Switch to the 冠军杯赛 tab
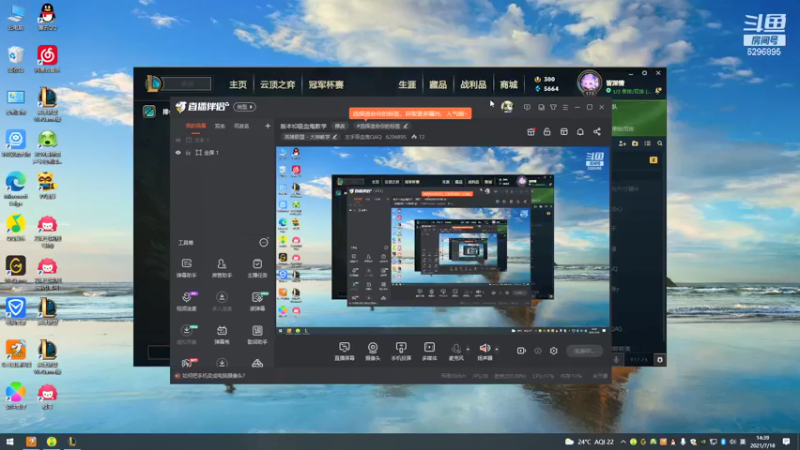Image resolution: width=800 pixels, height=450 pixels. (326, 85)
